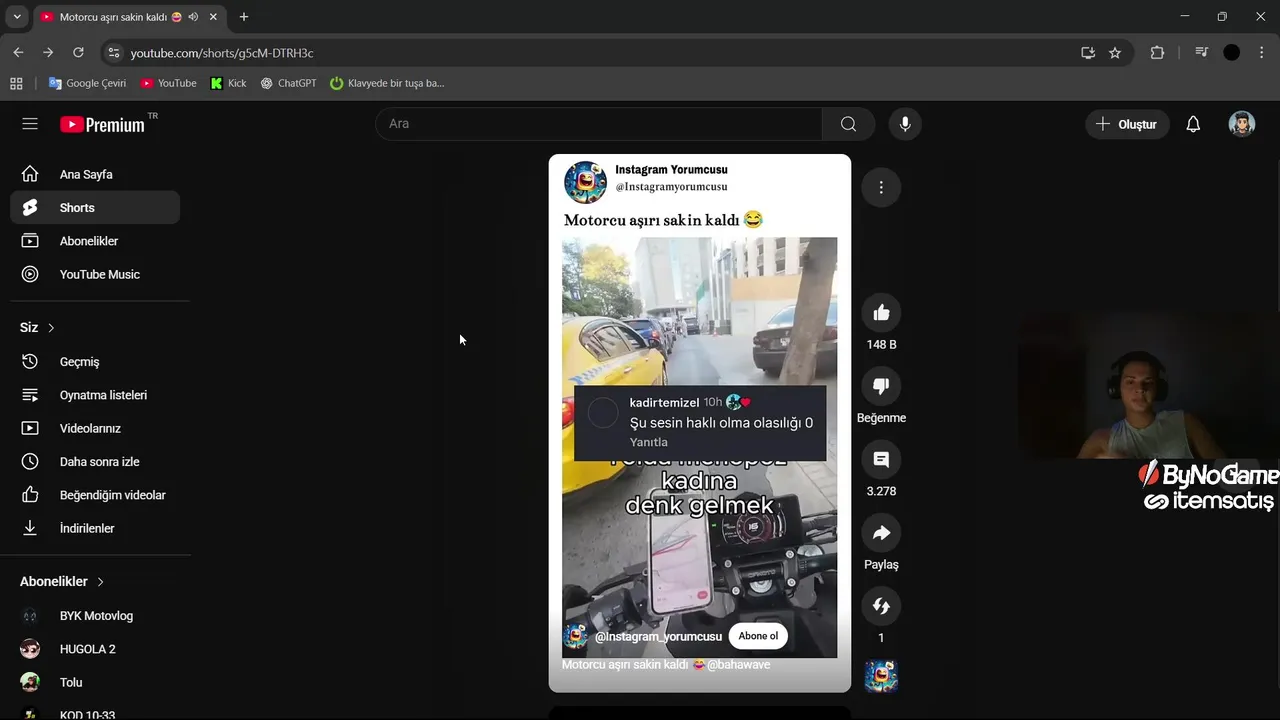The height and width of the screenshot is (720, 1280).
Task: Close the Motorcu aşırı sakin kaldı tab
Action: pos(213,17)
